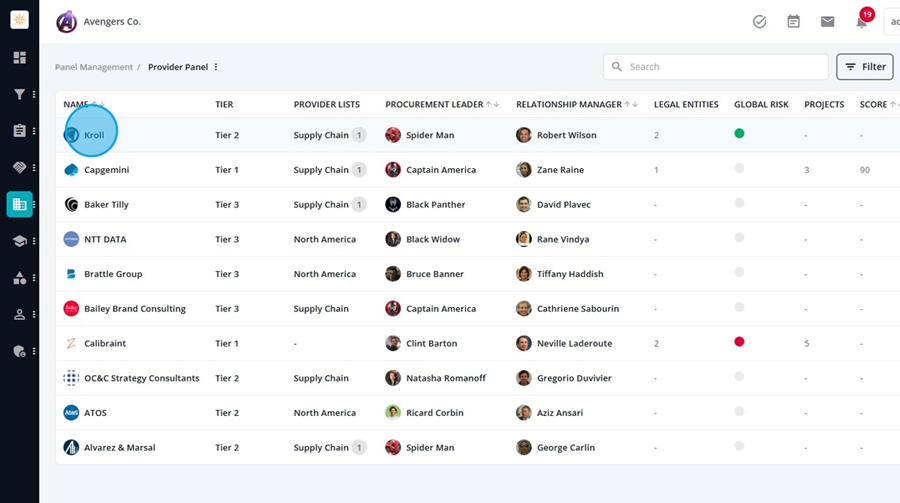The height and width of the screenshot is (503, 900).
Task: Click the ATOS logo icon
Action: 71,413
